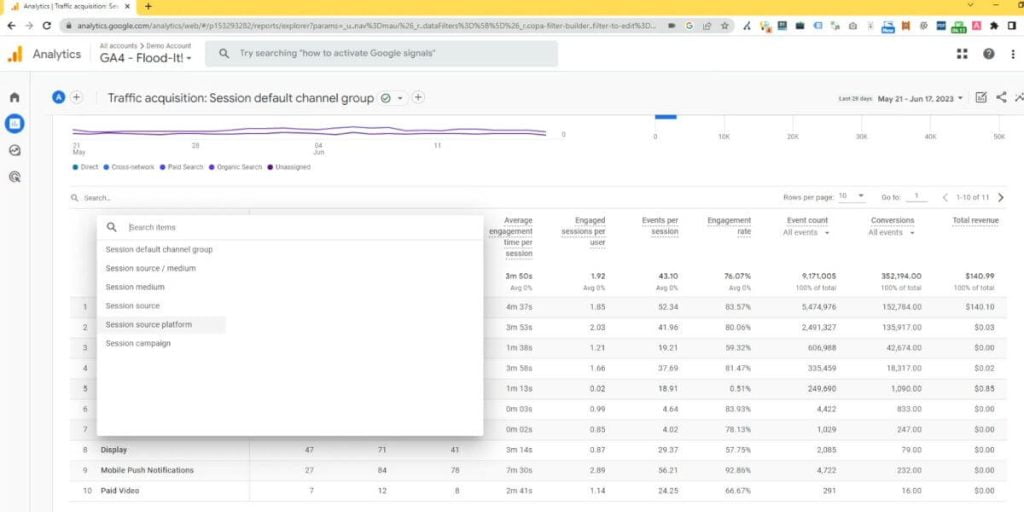Open the date range dropdown
This screenshot has width=1024, height=512.
tap(920, 98)
